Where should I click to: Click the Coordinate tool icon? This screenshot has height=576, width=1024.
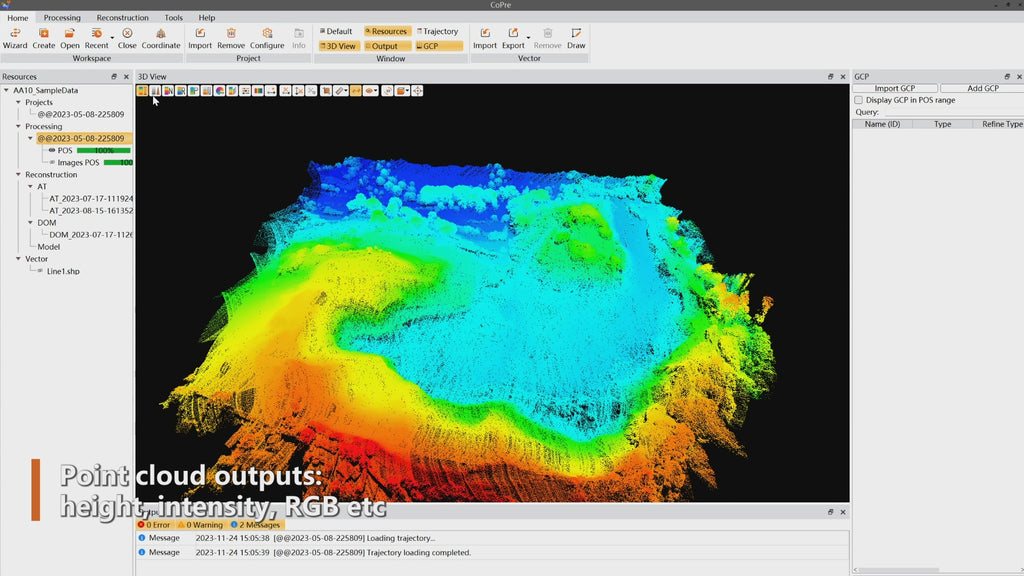(x=160, y=34)
